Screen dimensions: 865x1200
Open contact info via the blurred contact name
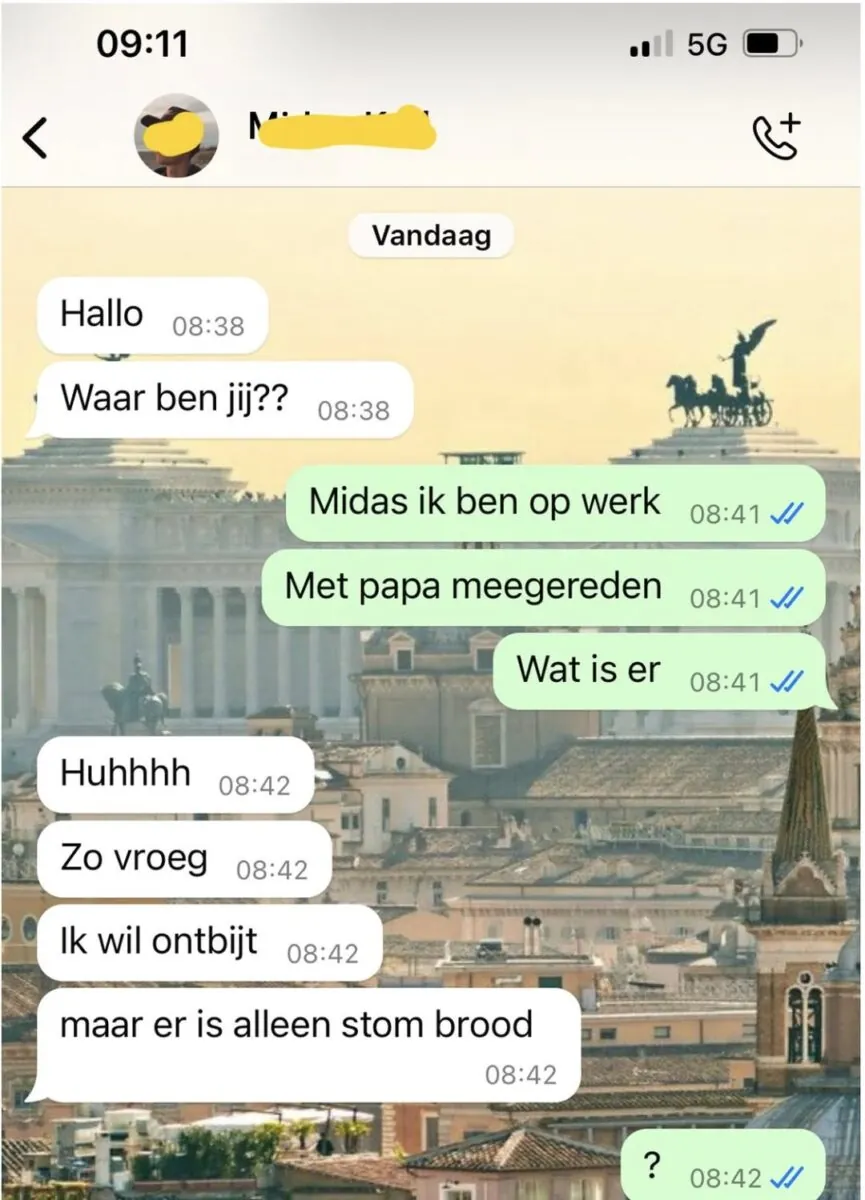click(340, 130)
